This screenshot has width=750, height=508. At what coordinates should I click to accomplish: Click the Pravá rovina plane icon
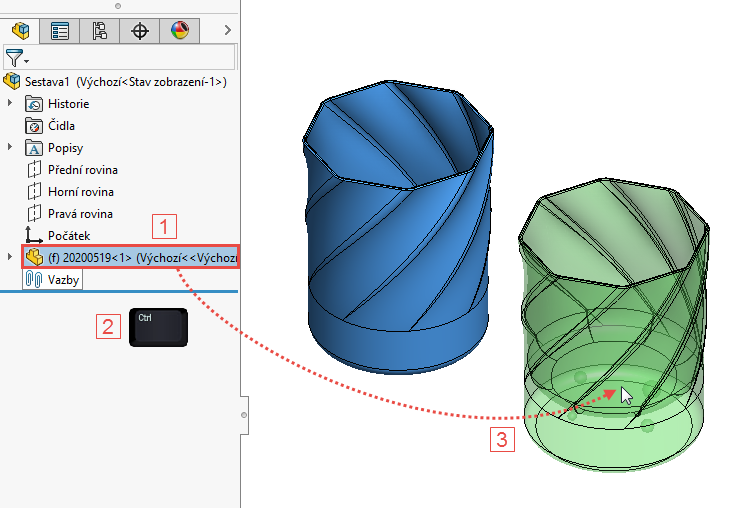[34, 213]
